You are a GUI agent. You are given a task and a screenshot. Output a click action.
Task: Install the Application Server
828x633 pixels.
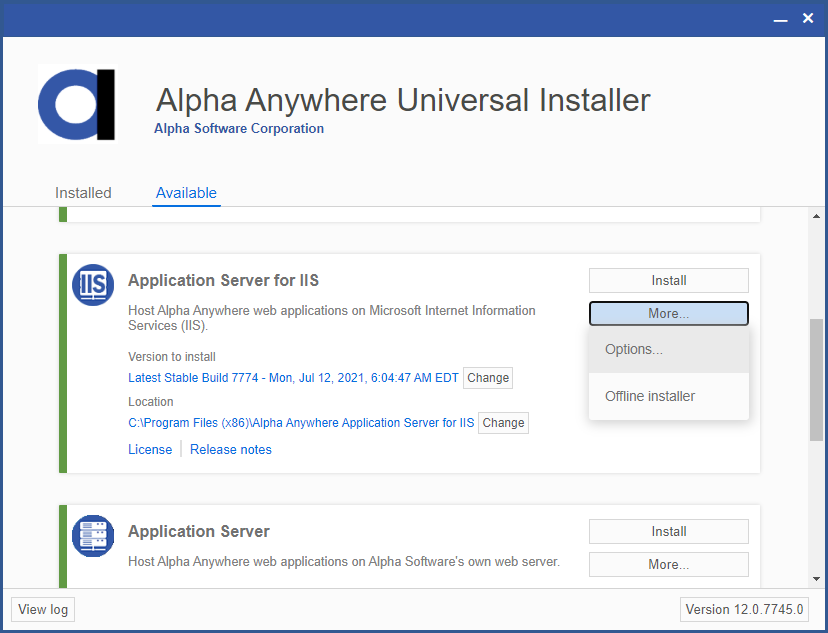669,531
